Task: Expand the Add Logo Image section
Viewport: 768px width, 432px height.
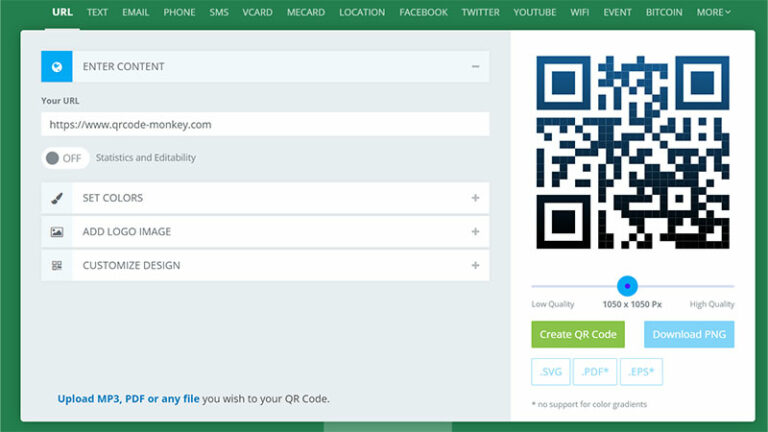Action: pyautogui.click(x=475, y=232)
